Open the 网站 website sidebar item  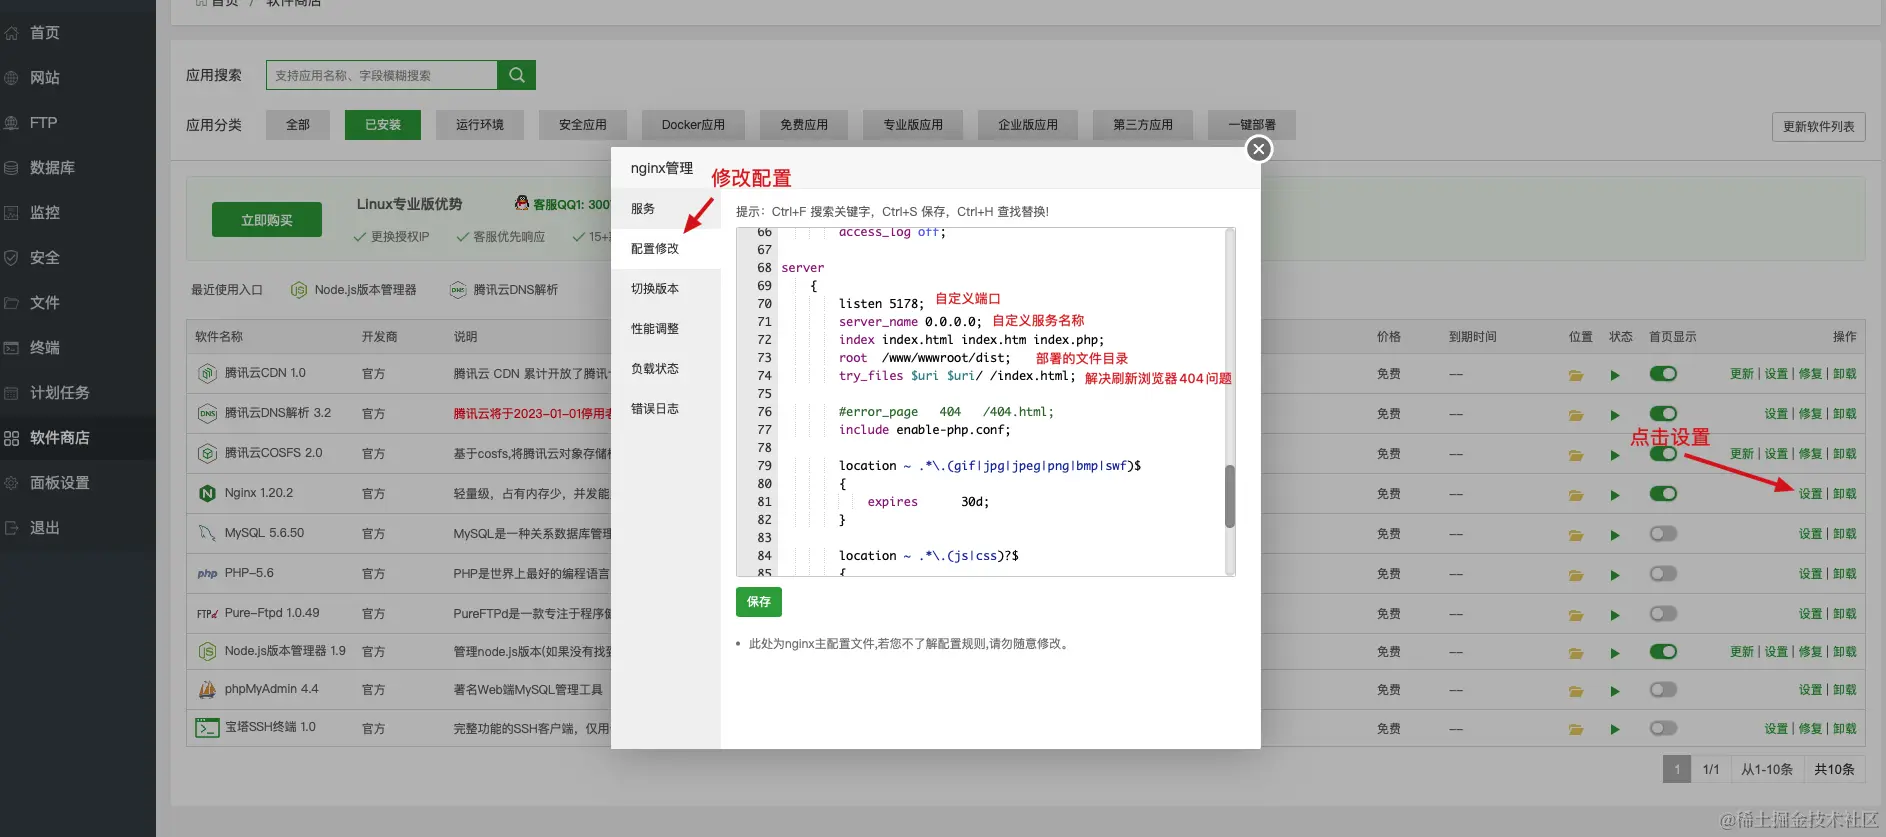44,78
